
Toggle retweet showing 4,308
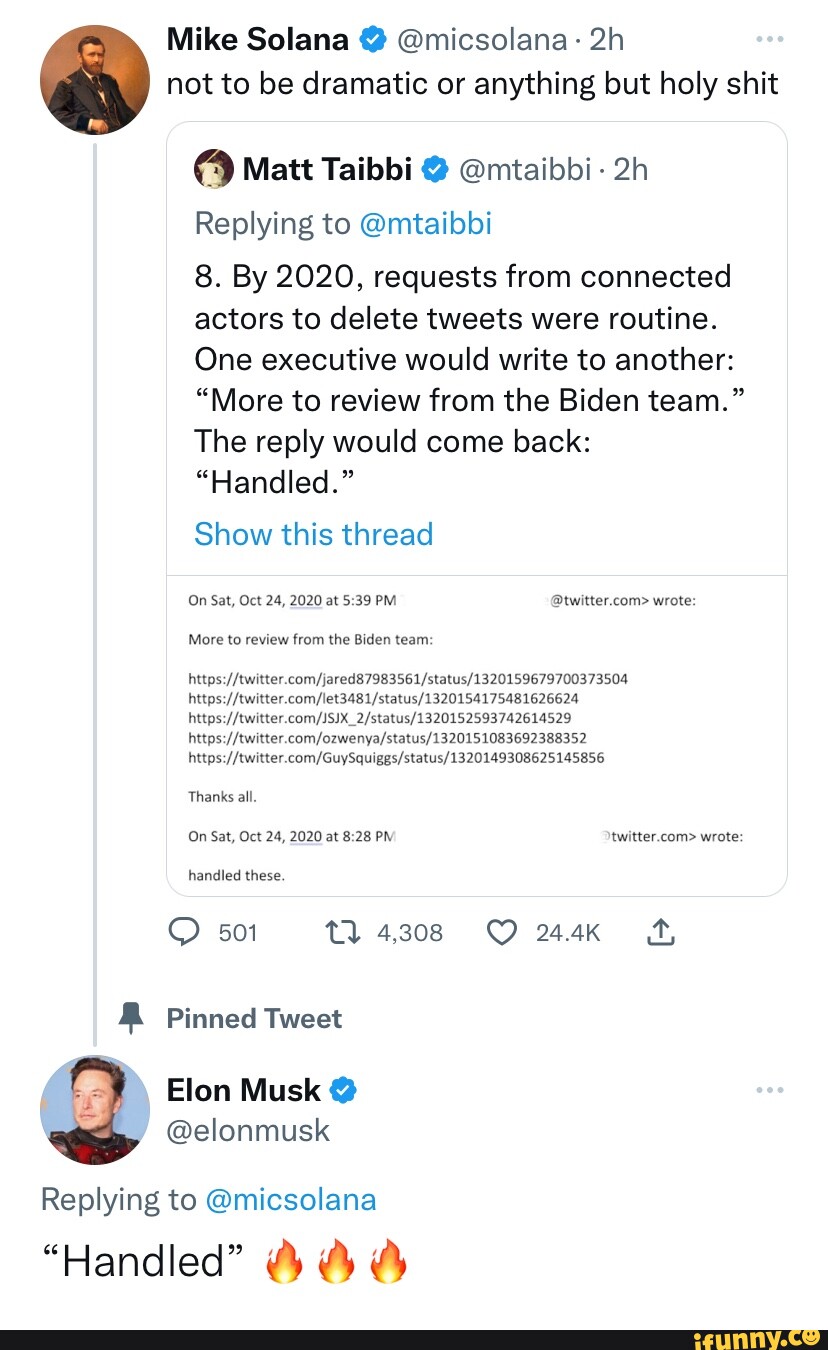point(341,932)
